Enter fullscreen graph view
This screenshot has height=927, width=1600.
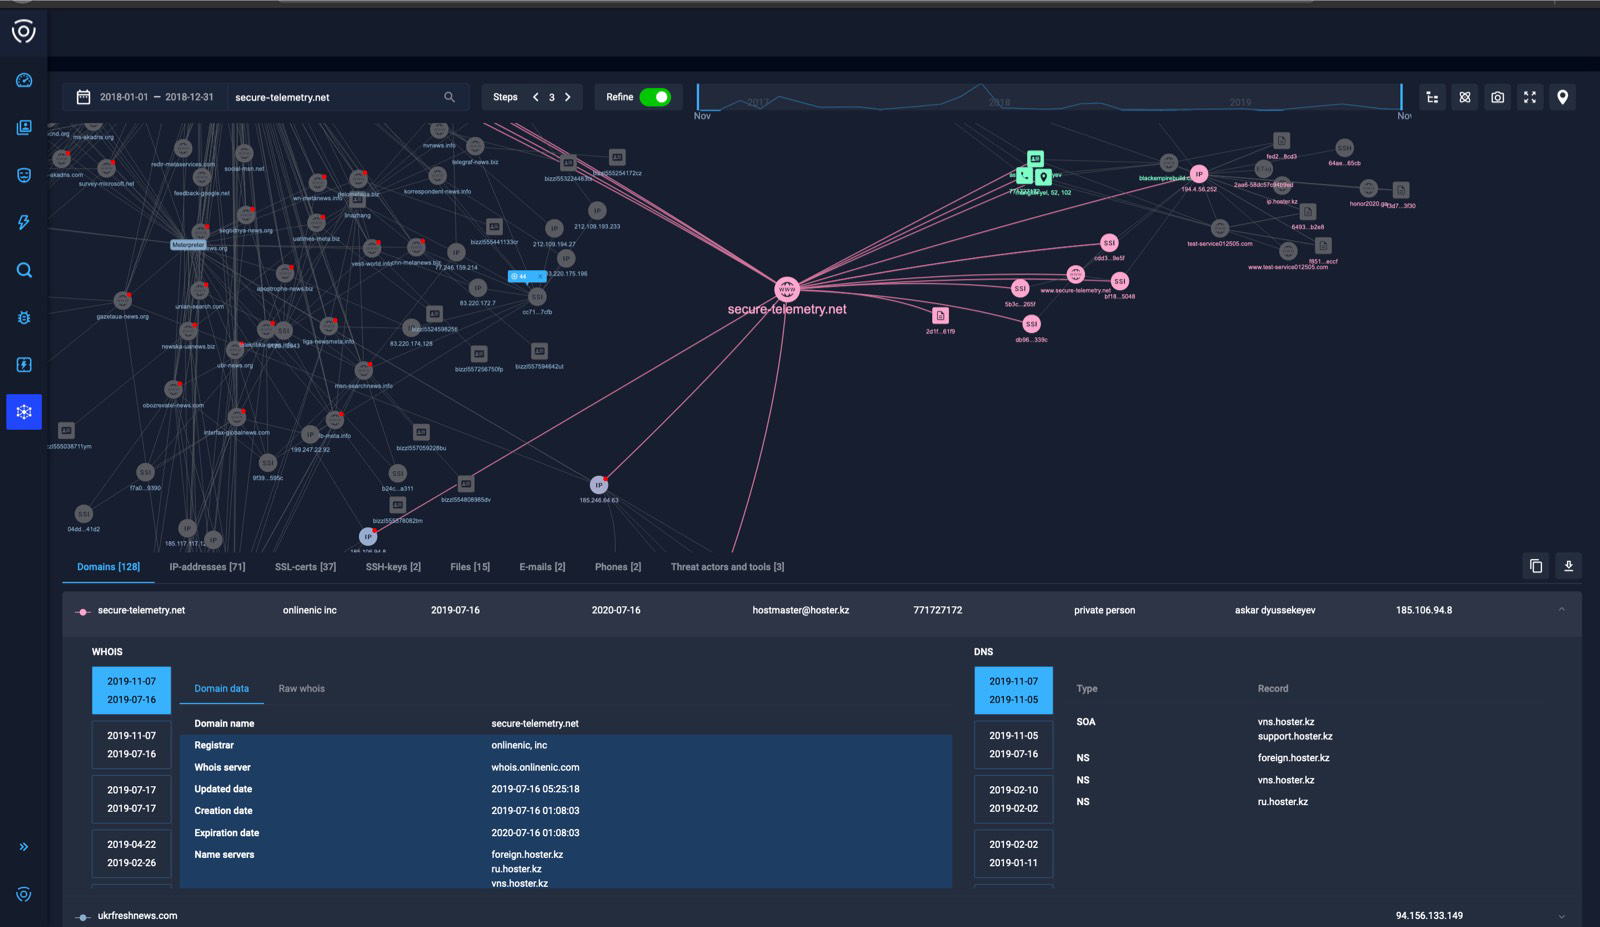pyautogui.click(x=1529, y=97)
